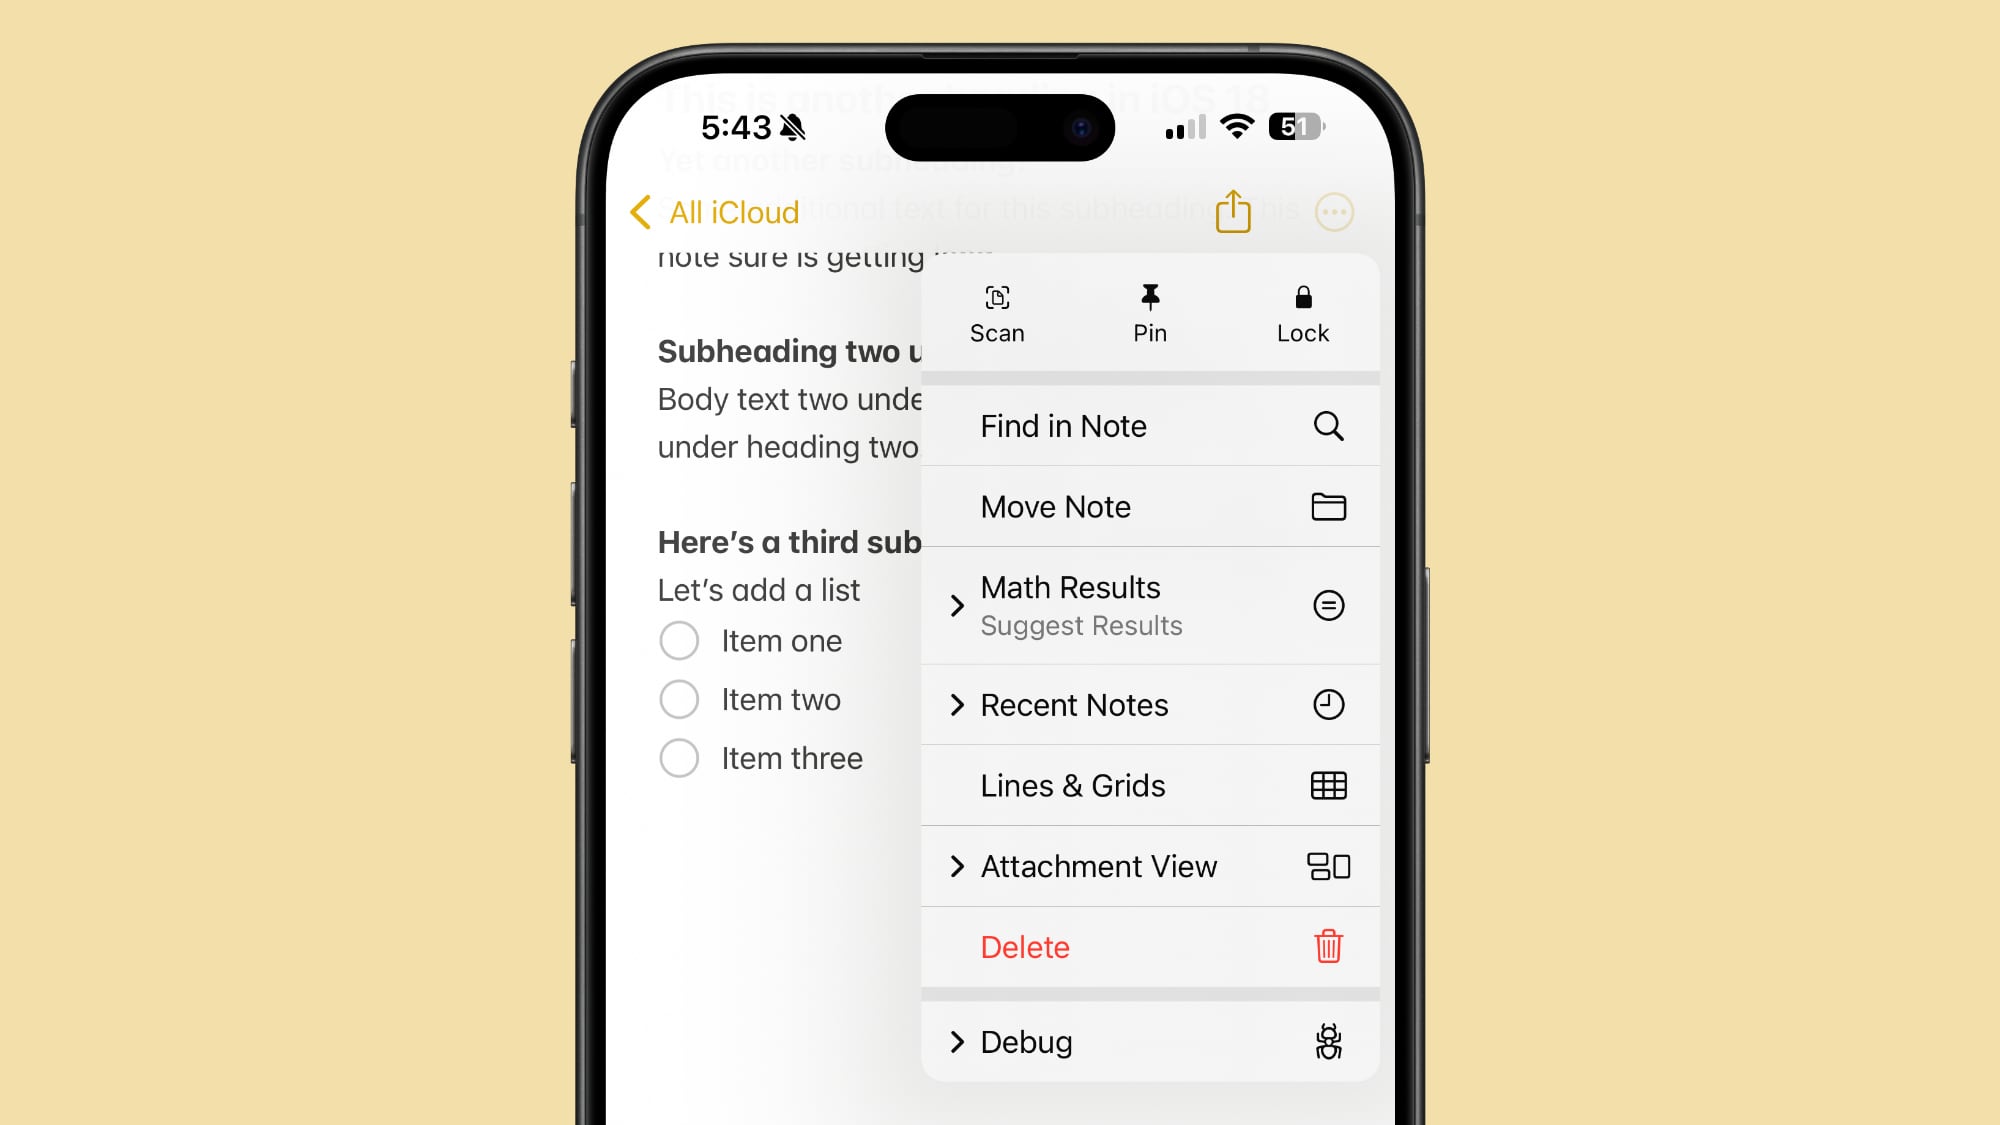The image size is (2000, 1125).
Task: Tap the Pin icon to pin note
Action: [x=1150, y=309]
